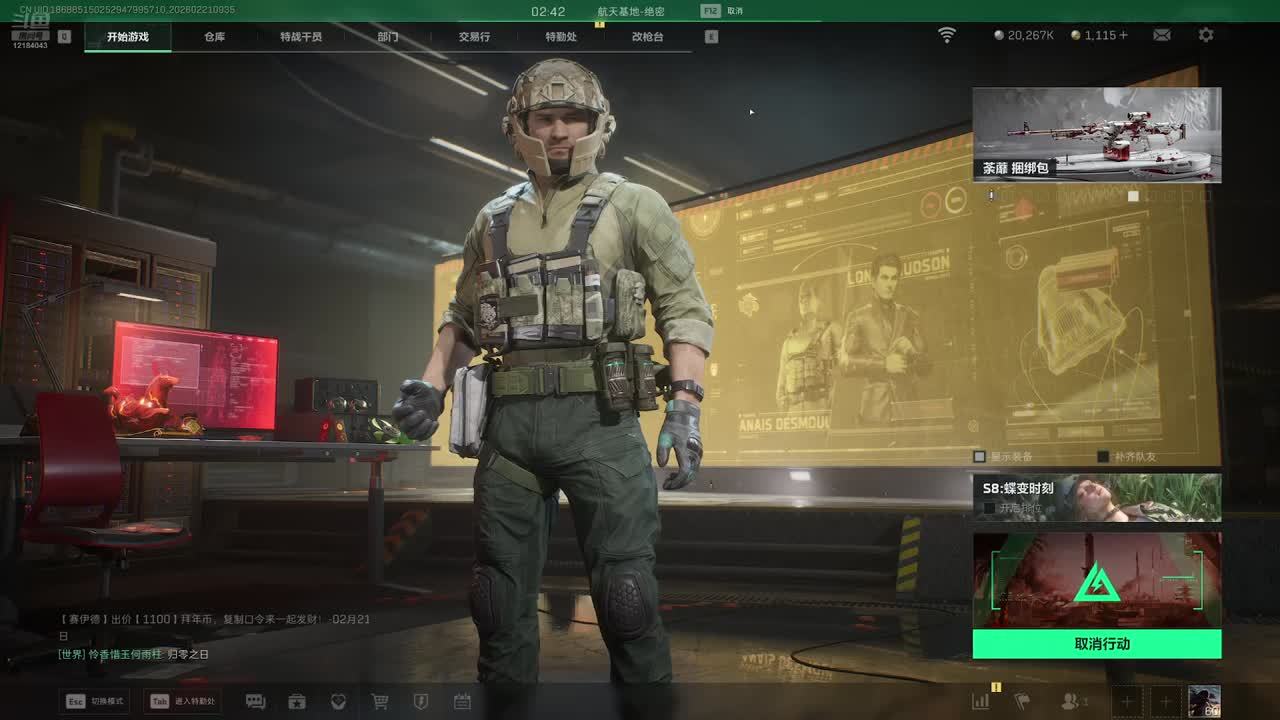1280x720 pixels.
Task: Click the 进入特勤处 button
Action: coord(183,701)
